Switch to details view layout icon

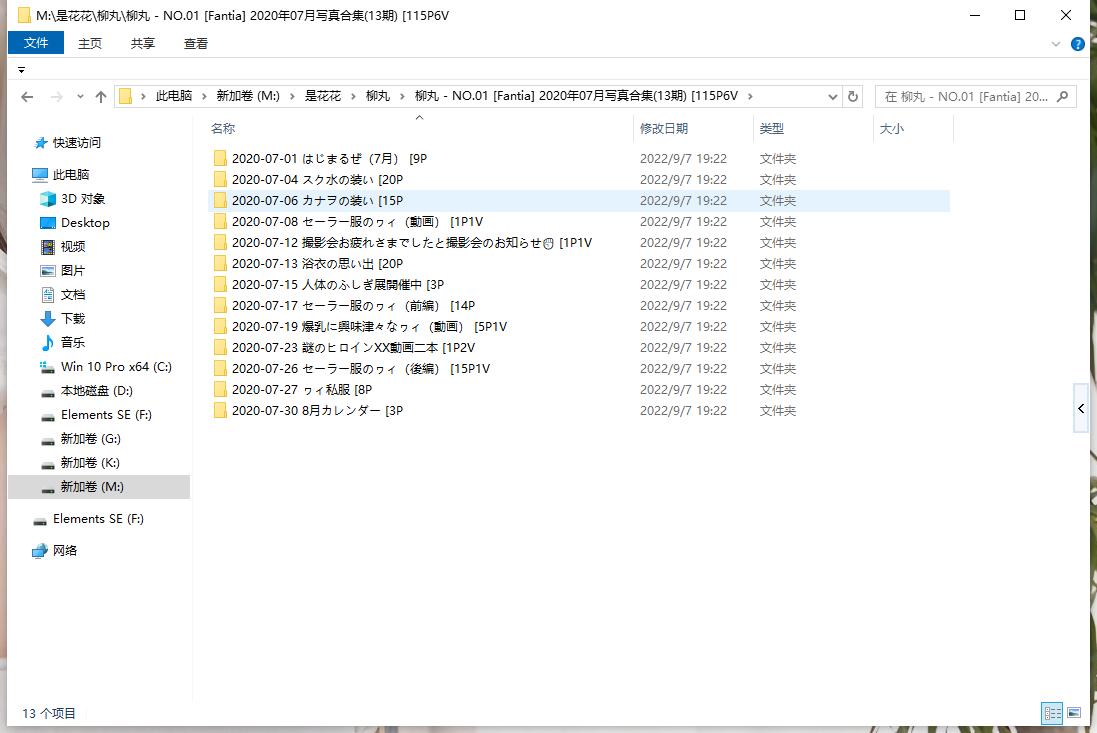click(x=1052, y=713)
